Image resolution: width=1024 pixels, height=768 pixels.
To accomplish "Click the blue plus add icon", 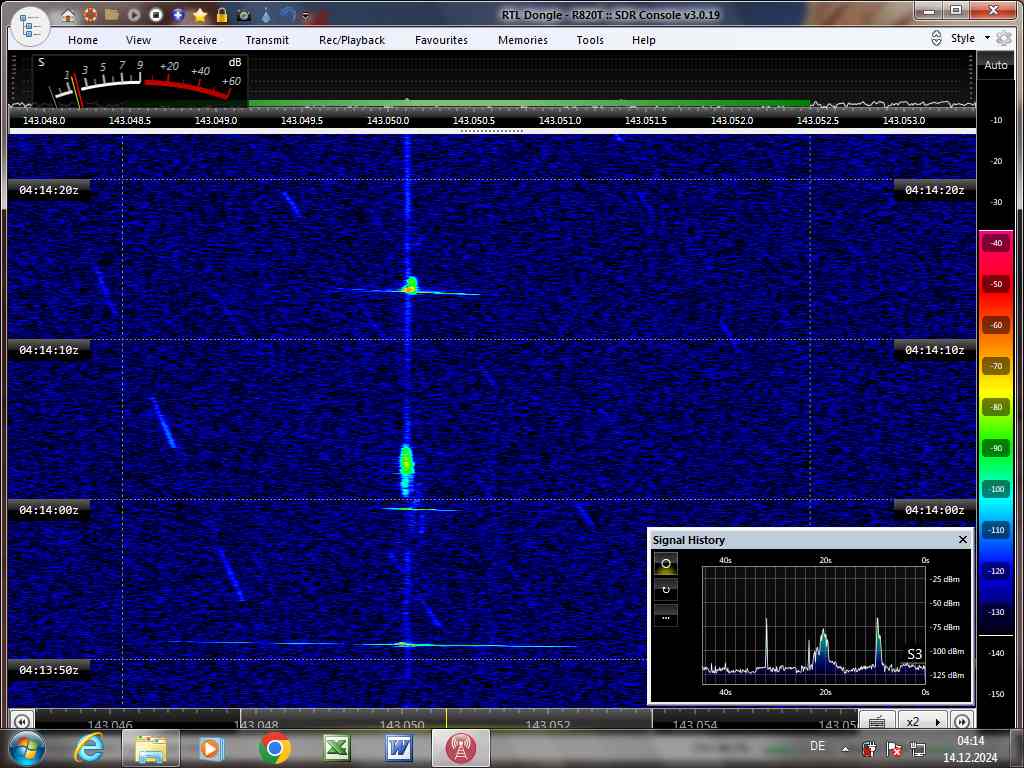I will 178,14.
